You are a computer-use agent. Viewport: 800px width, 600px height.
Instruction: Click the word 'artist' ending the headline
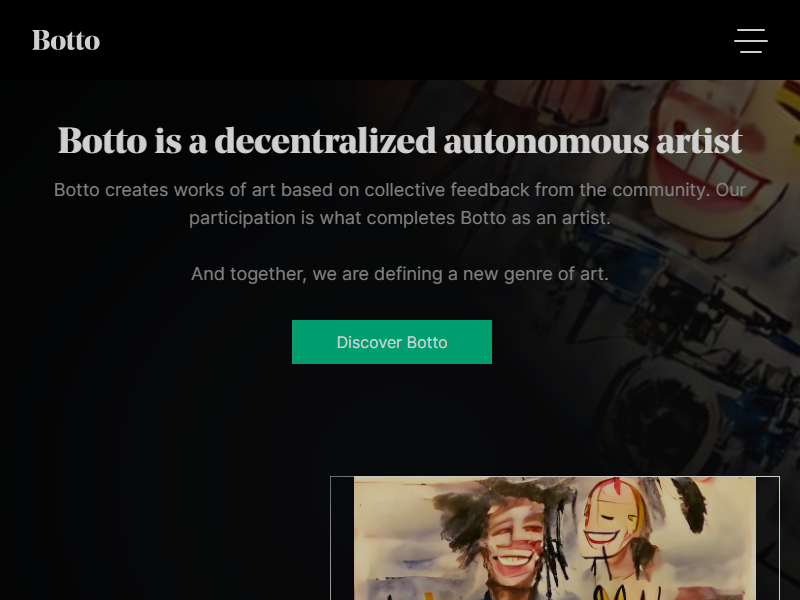699,140
